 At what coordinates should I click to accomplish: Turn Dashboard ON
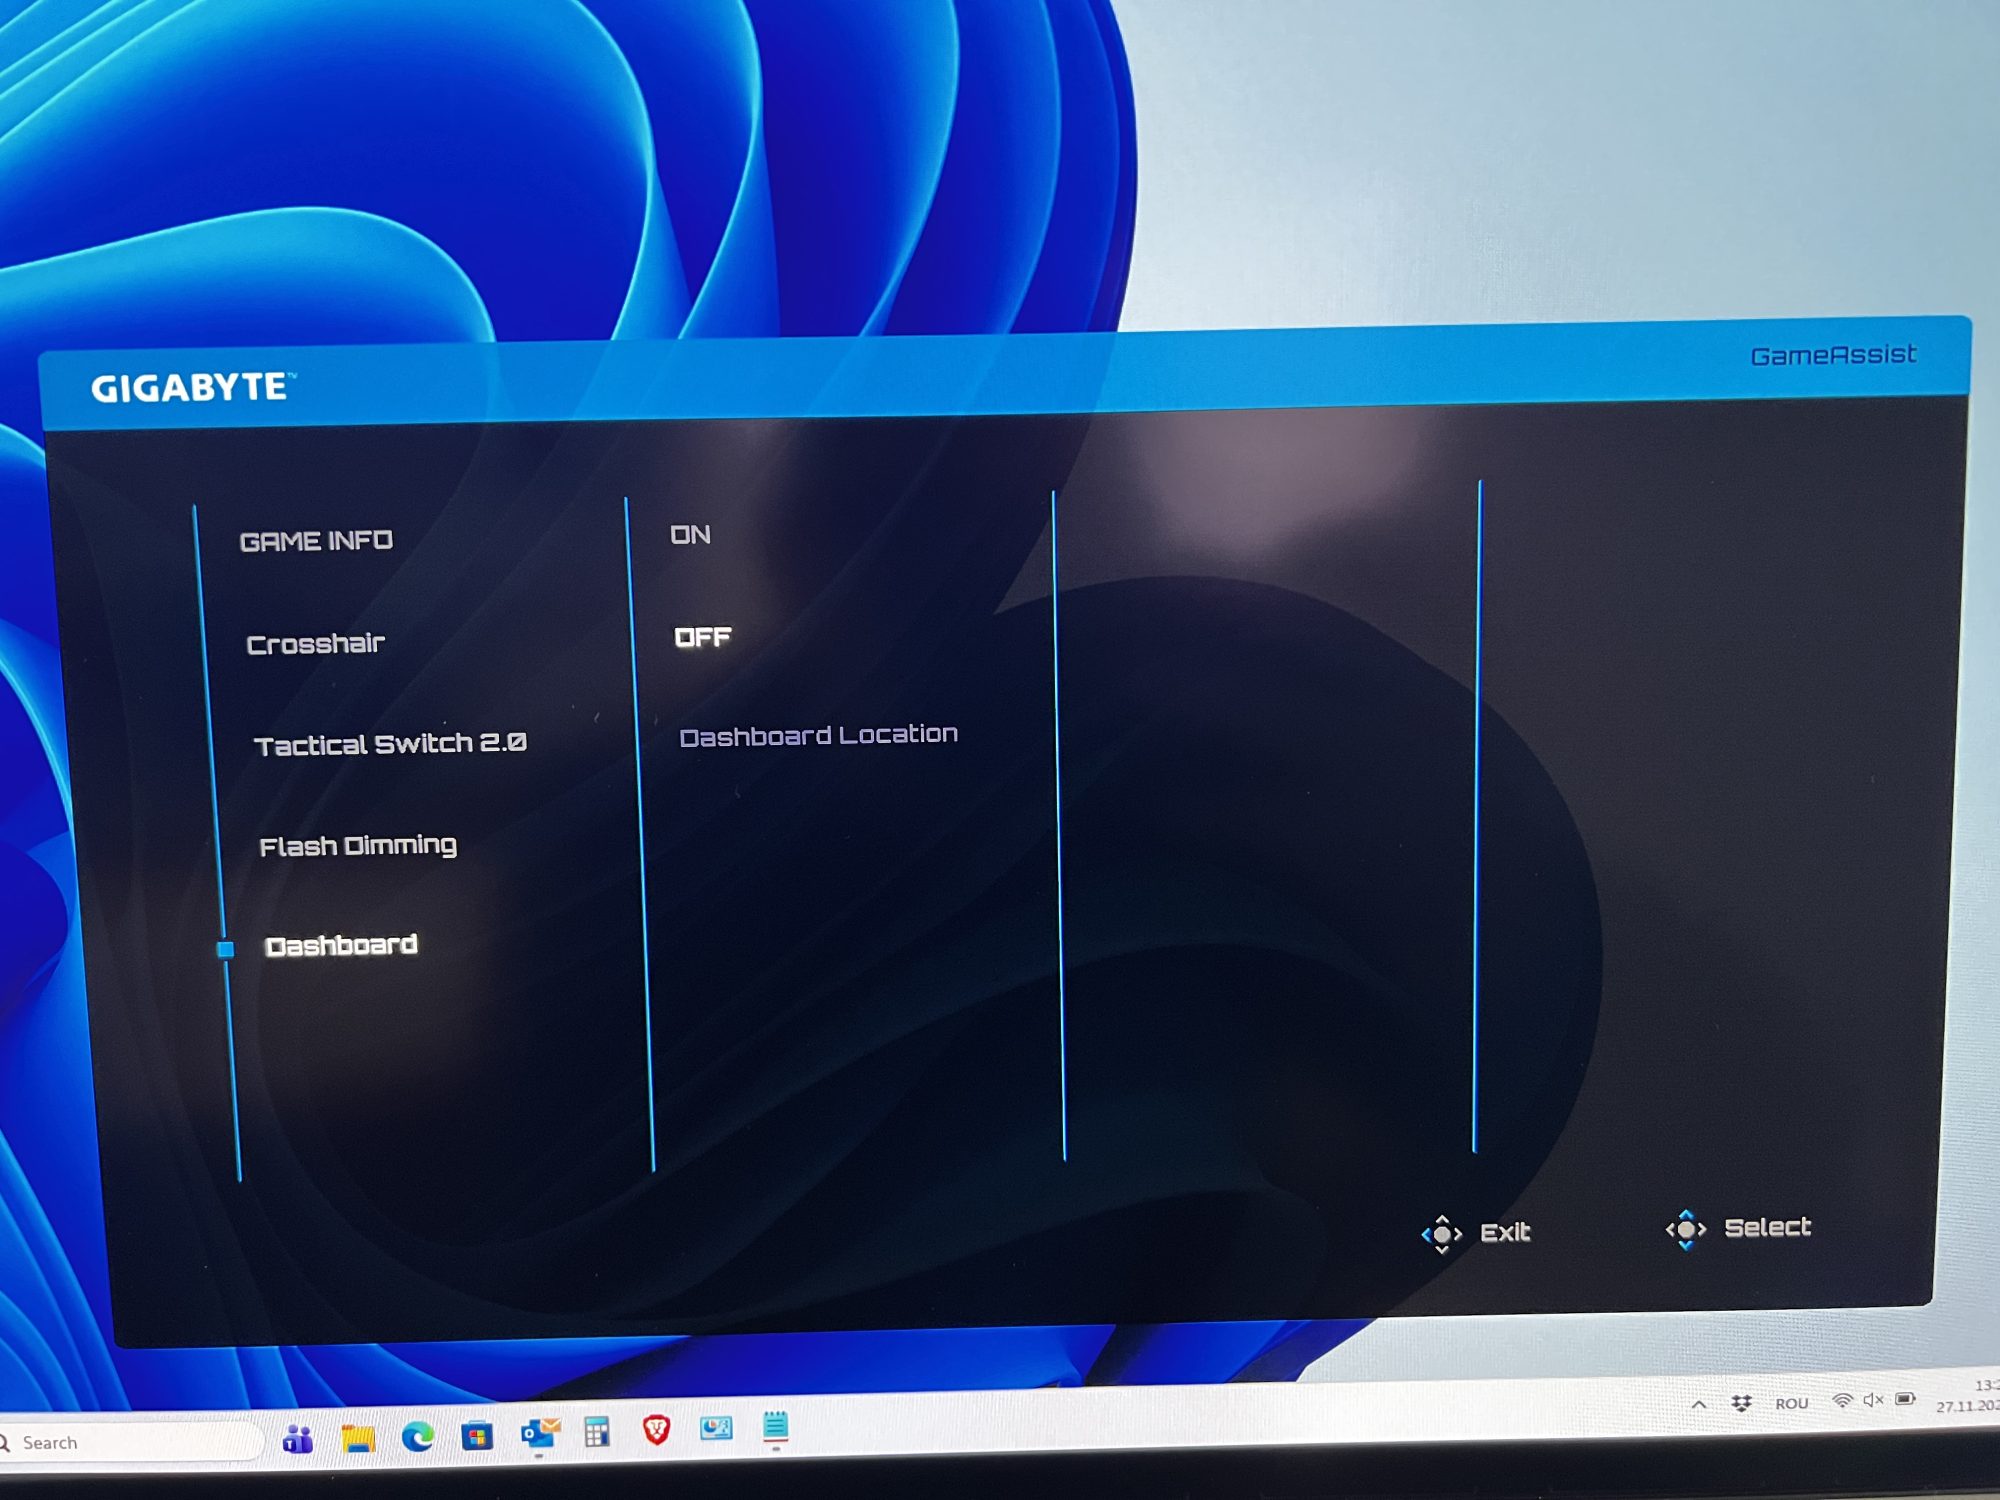(x=690, y=535)
